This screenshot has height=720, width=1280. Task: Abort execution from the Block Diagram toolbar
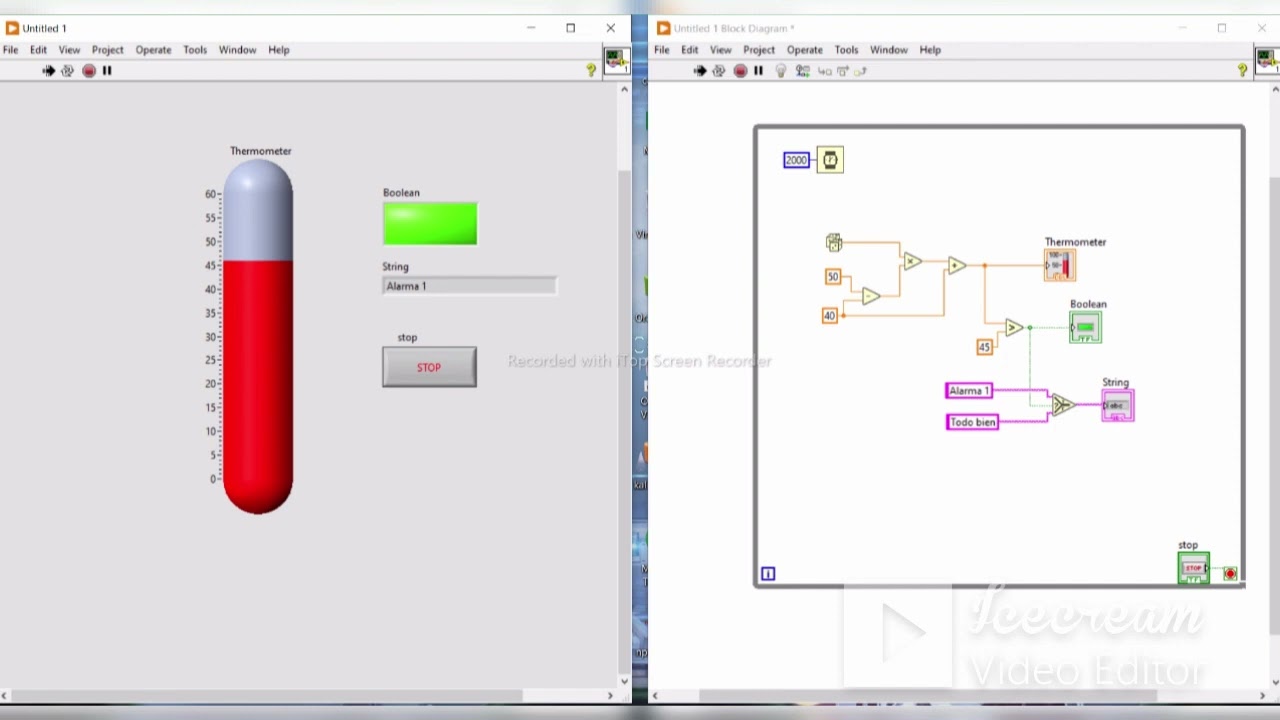pyautogui.click(x=740, y=71)
